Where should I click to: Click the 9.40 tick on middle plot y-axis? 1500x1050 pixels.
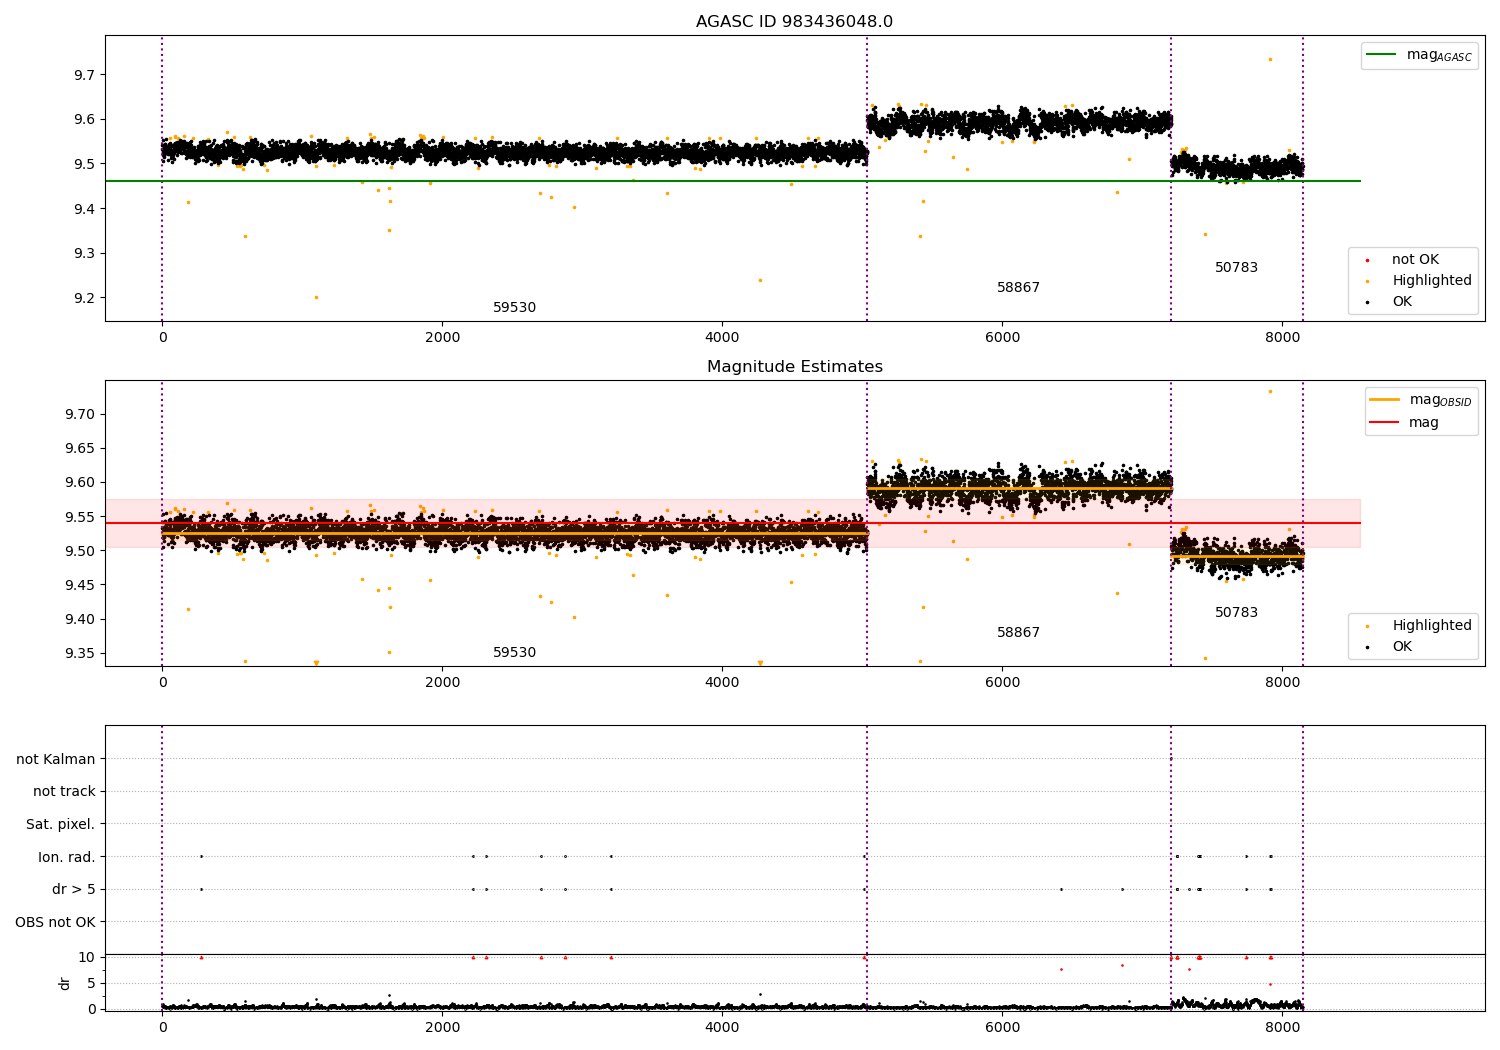point(80,620)
